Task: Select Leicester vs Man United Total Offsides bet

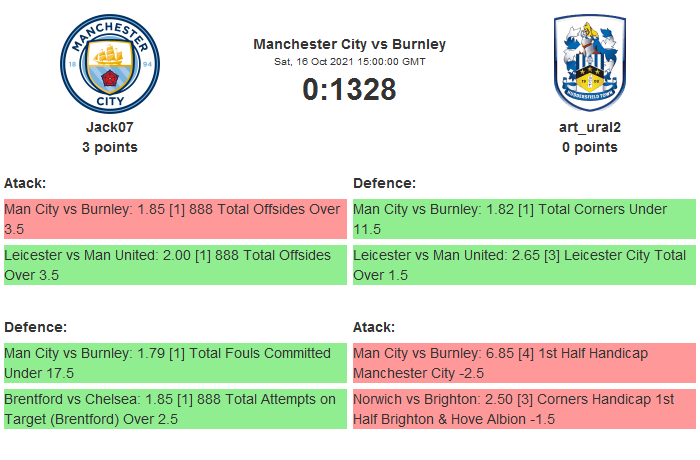Action: tap(174, 265)
